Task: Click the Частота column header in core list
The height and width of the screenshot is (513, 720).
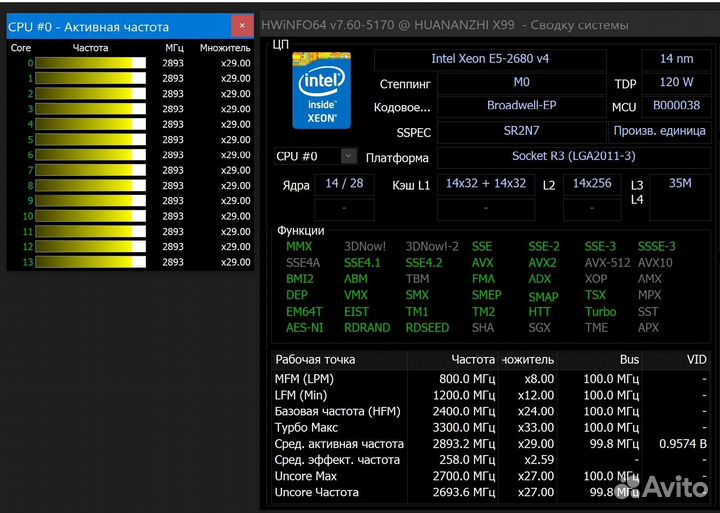Action: coord(90,48)
